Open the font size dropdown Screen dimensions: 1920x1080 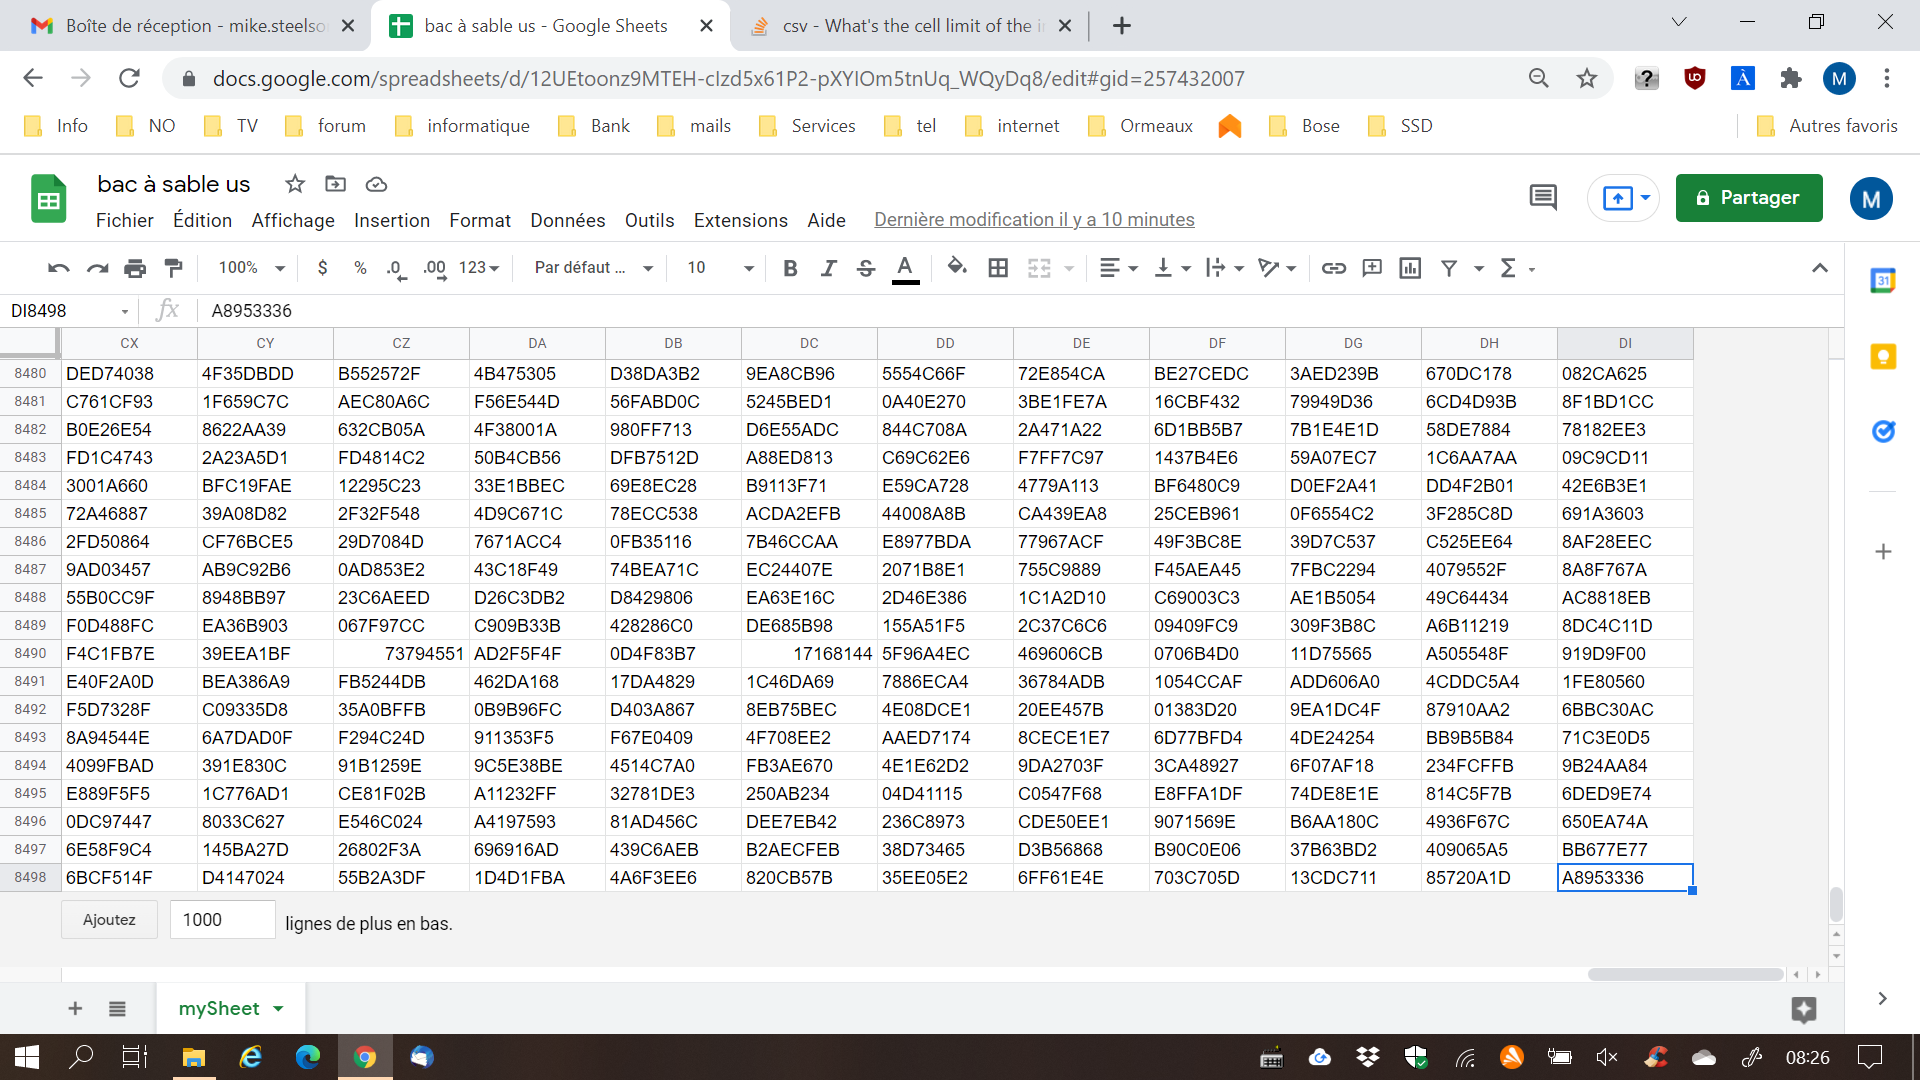click(x=720, y=268)
